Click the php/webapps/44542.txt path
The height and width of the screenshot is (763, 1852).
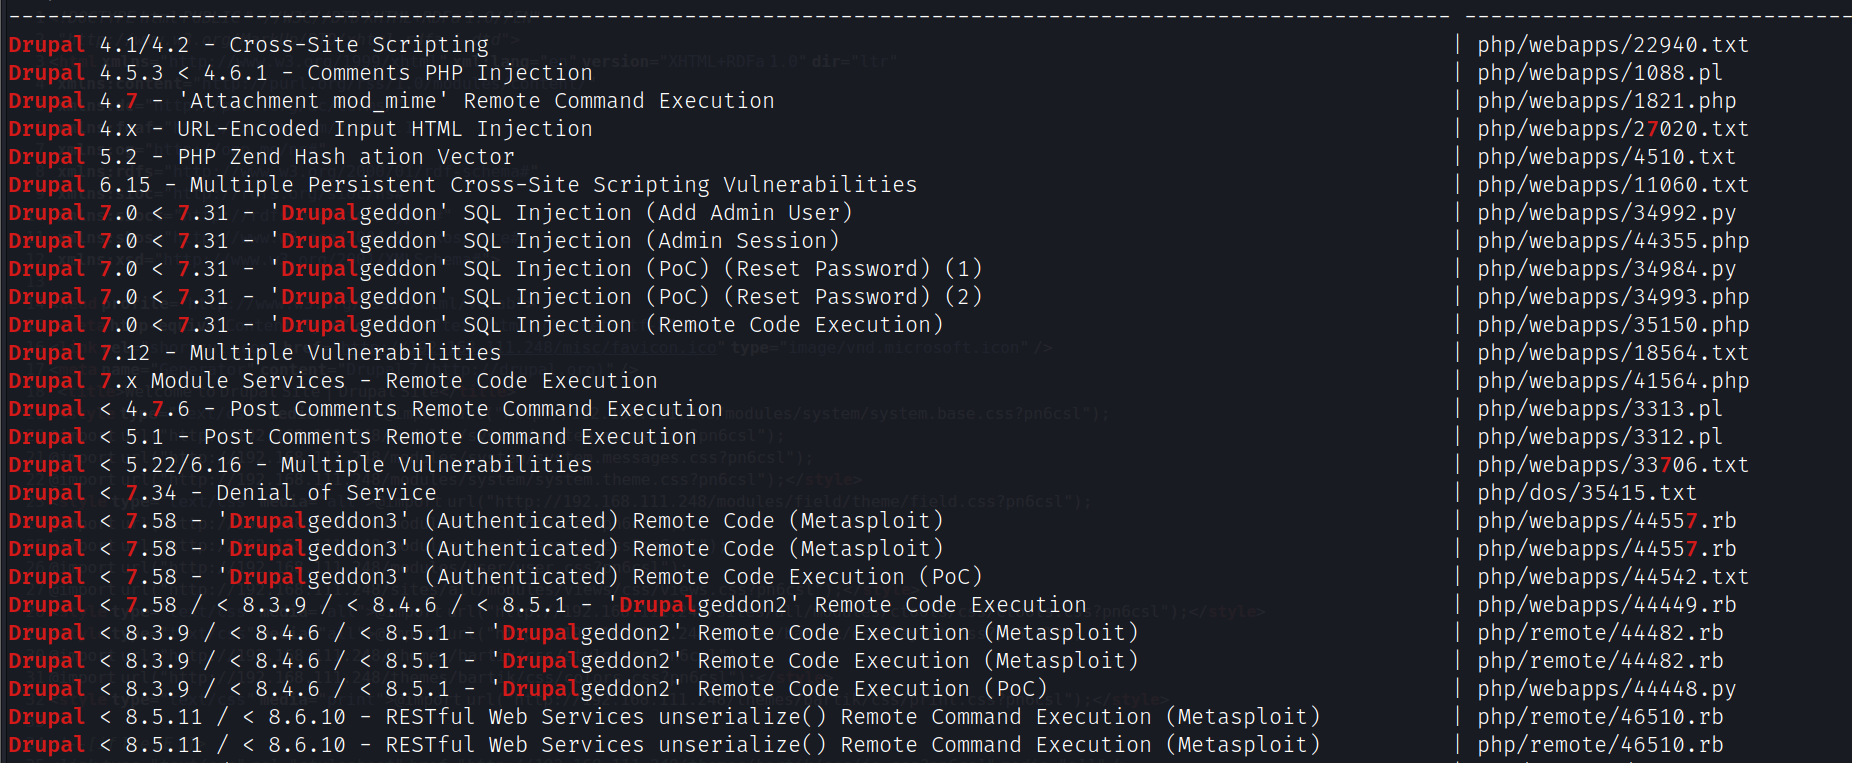click(x=1612, y=577)
